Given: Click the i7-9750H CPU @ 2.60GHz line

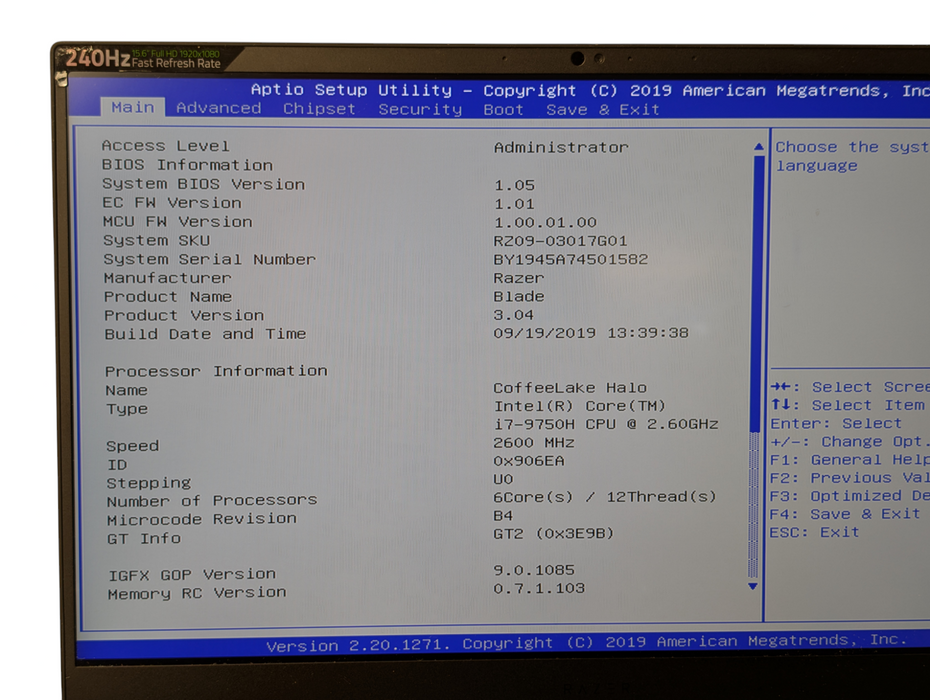Looking at the screenshot, I should 606,424.
